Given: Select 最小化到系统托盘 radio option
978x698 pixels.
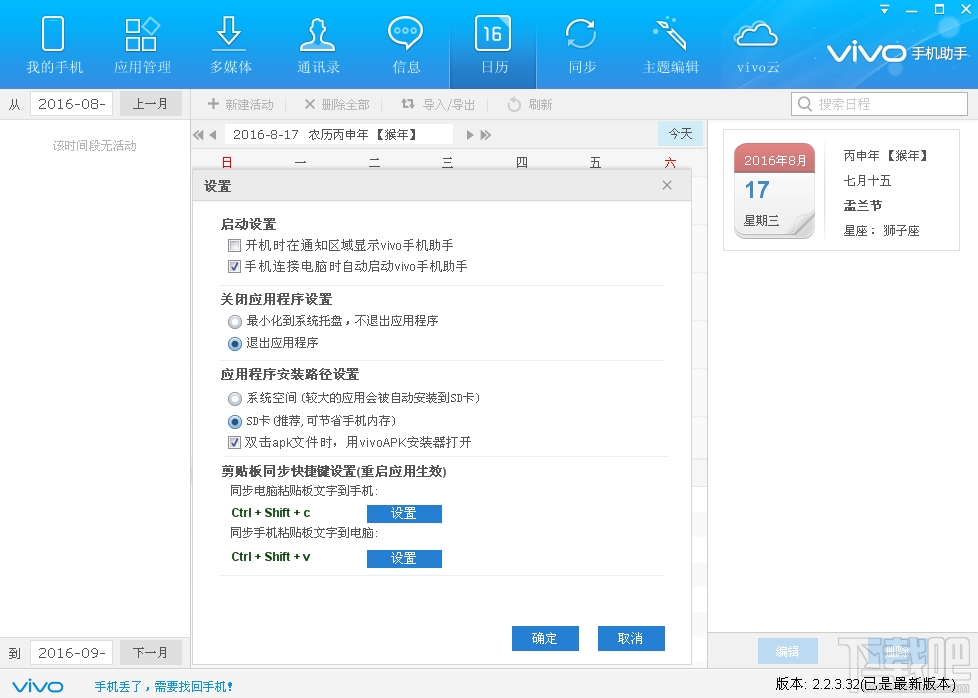Looking at the screenshot, I should click(235, 322).
